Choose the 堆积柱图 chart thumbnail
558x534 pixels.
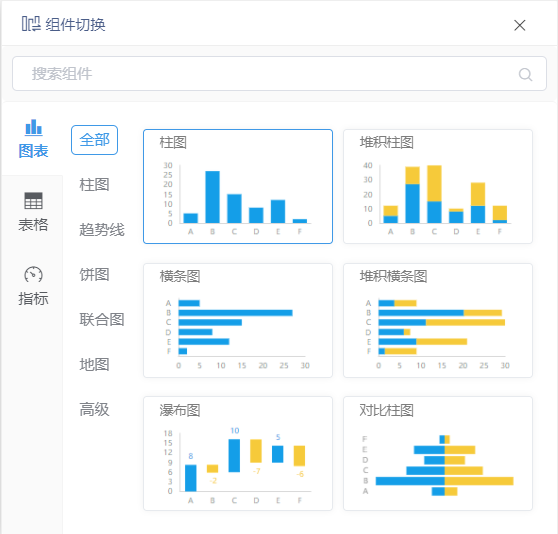coord(438,186)
